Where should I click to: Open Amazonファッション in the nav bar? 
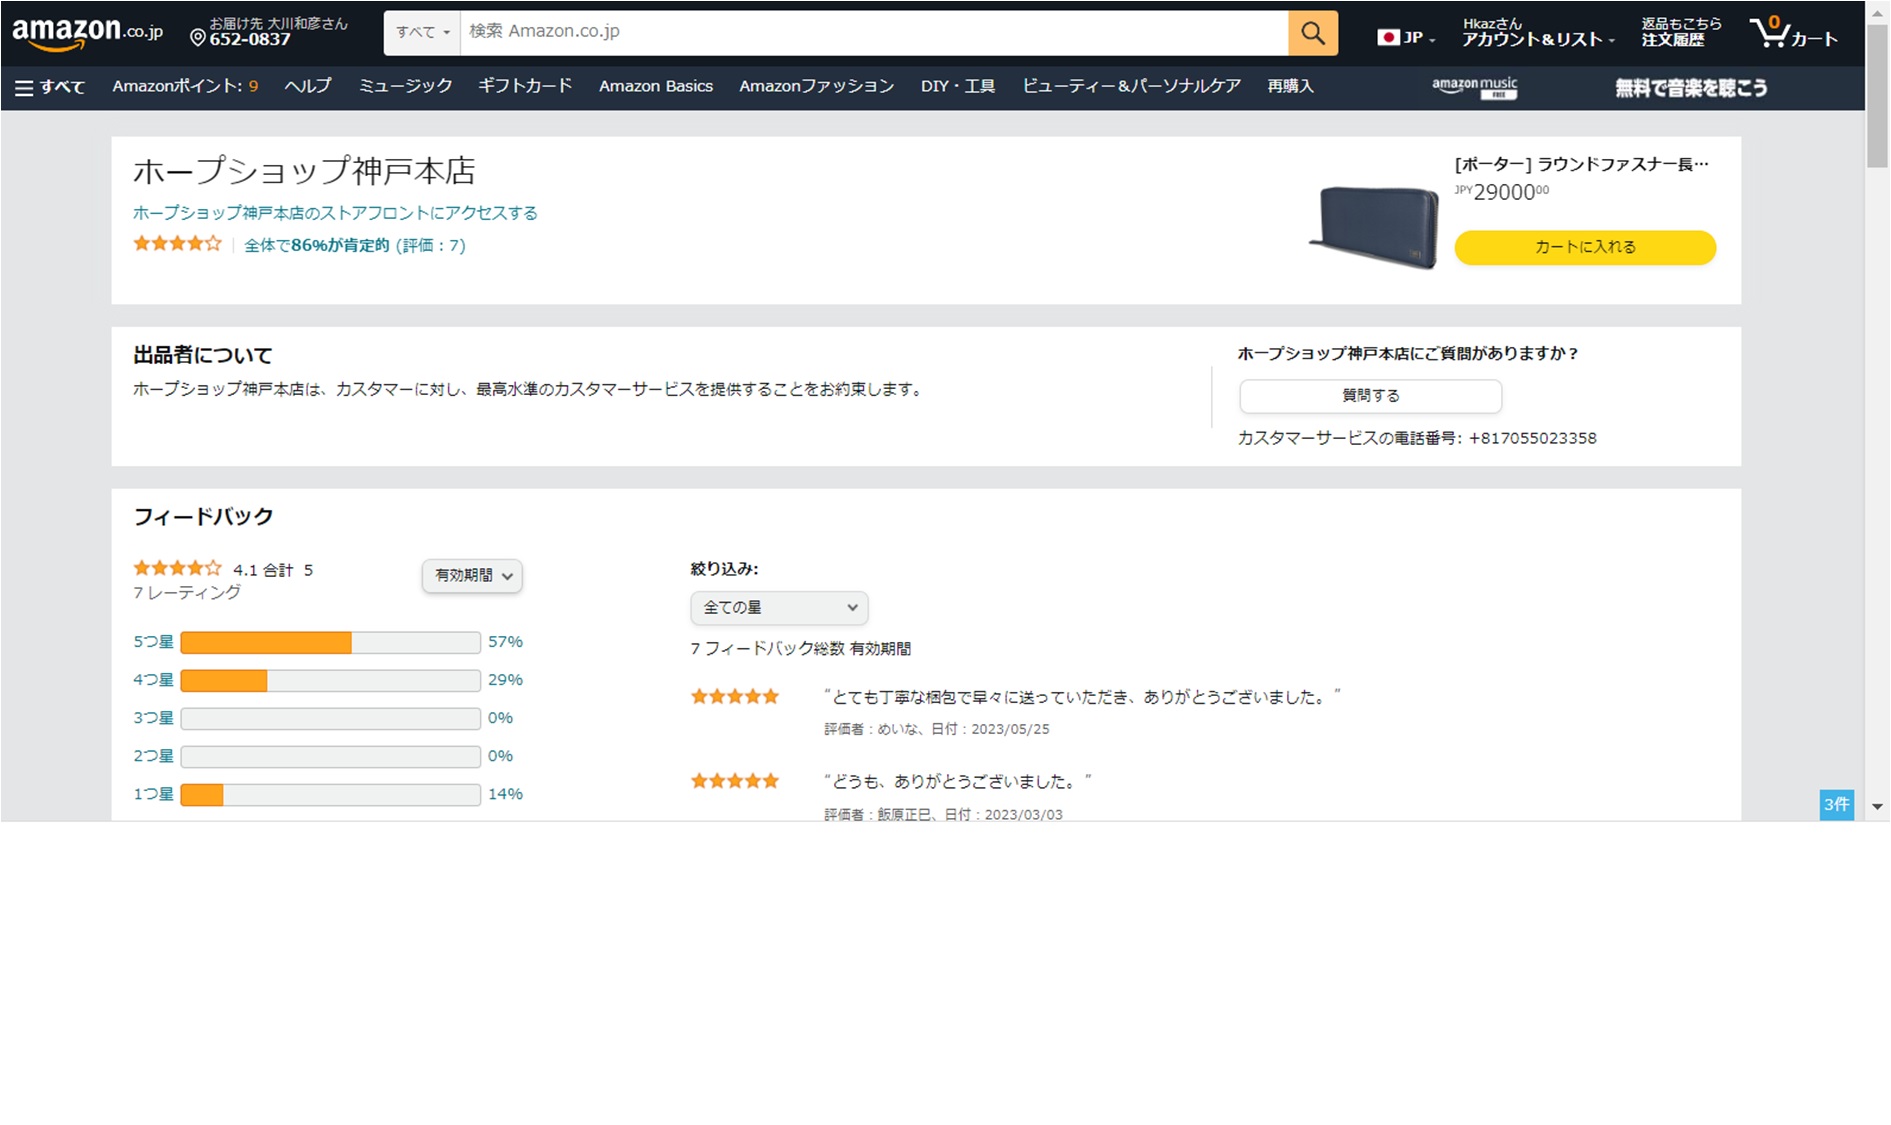coord(816,86)
